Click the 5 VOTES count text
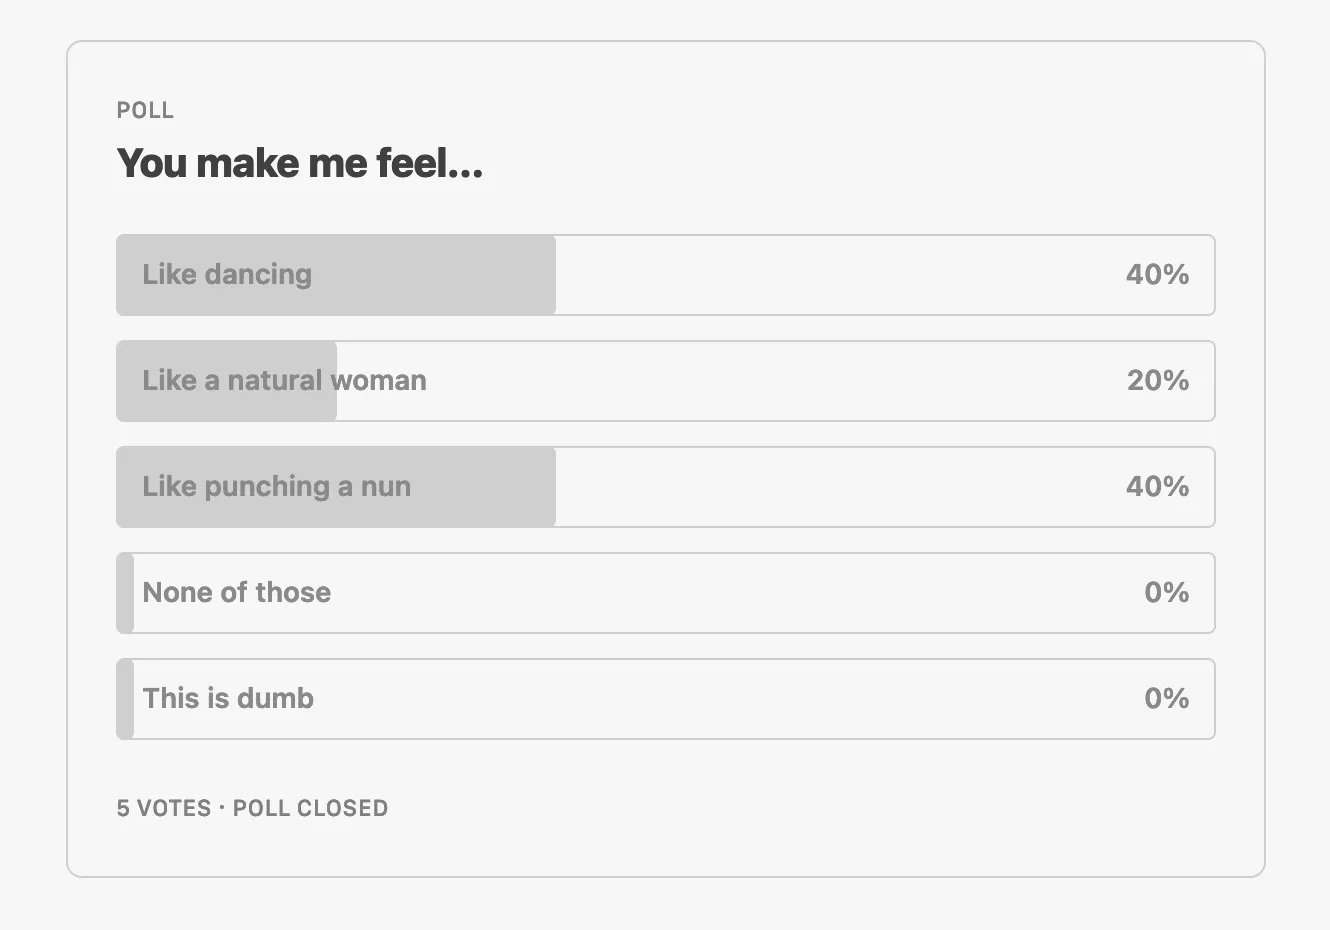 point(164,808)
